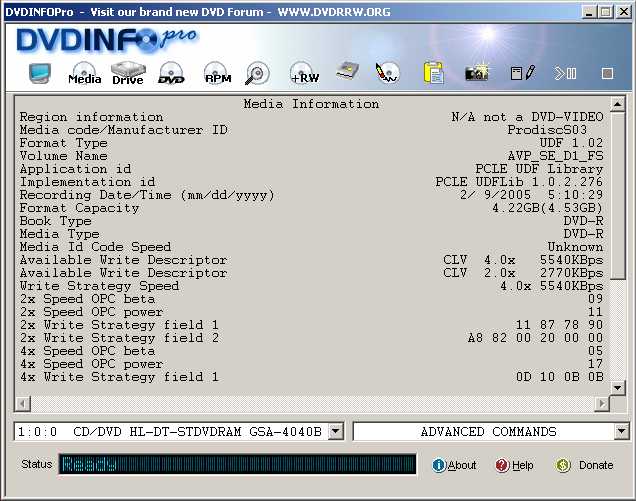This screenshot has width=636, height=501.
Task: Click '2x Write Strategy field 1' row
Action: point(312,325)
